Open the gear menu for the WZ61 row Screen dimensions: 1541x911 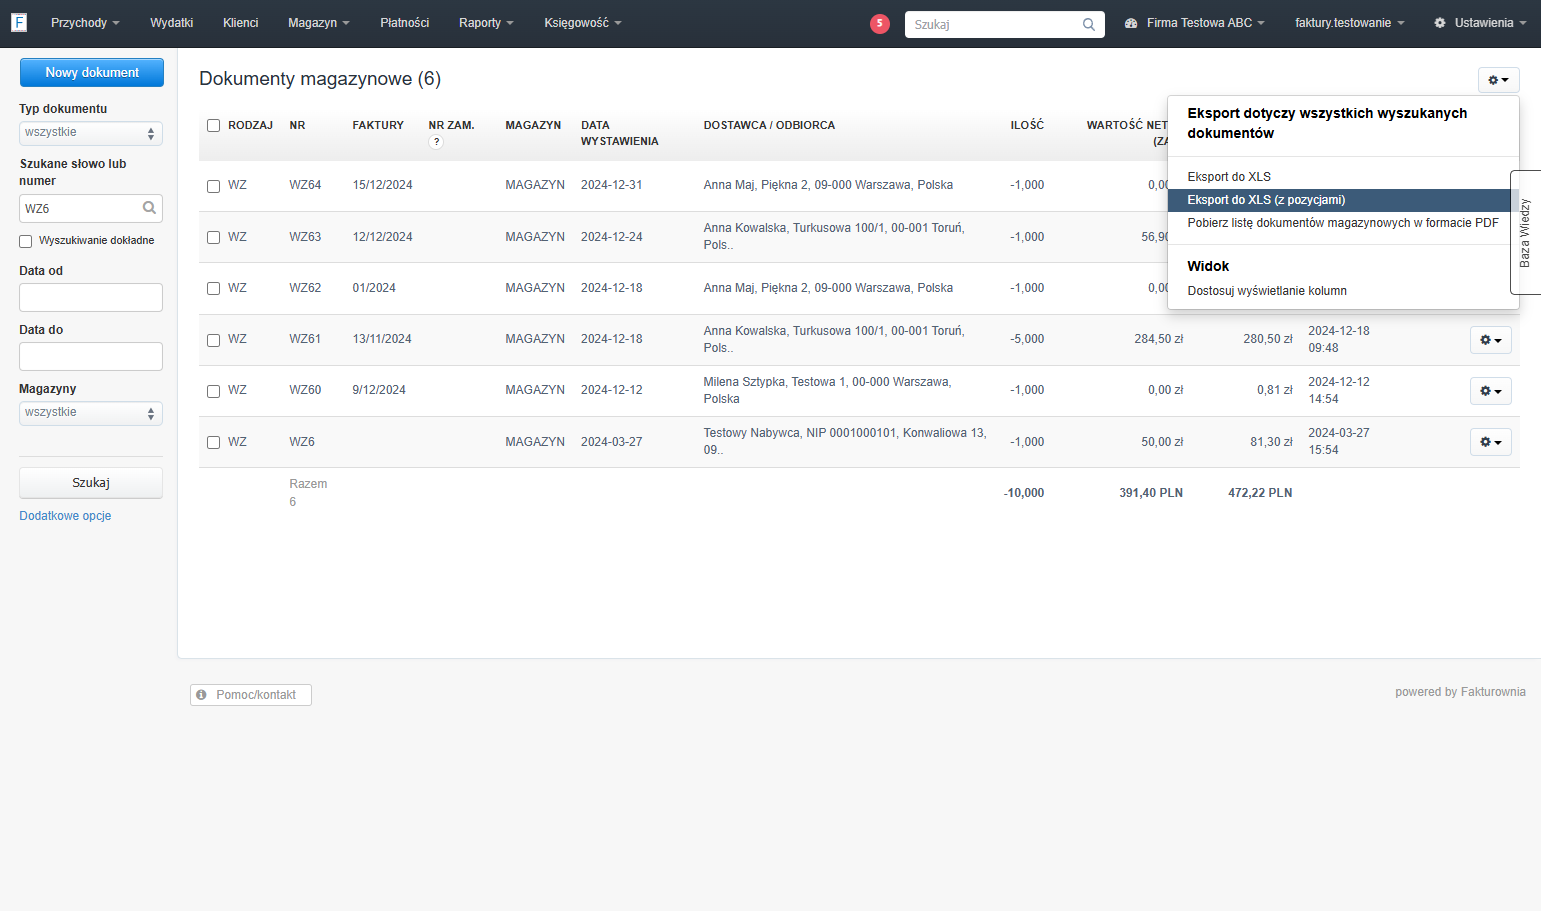(x=1491, y=340)
